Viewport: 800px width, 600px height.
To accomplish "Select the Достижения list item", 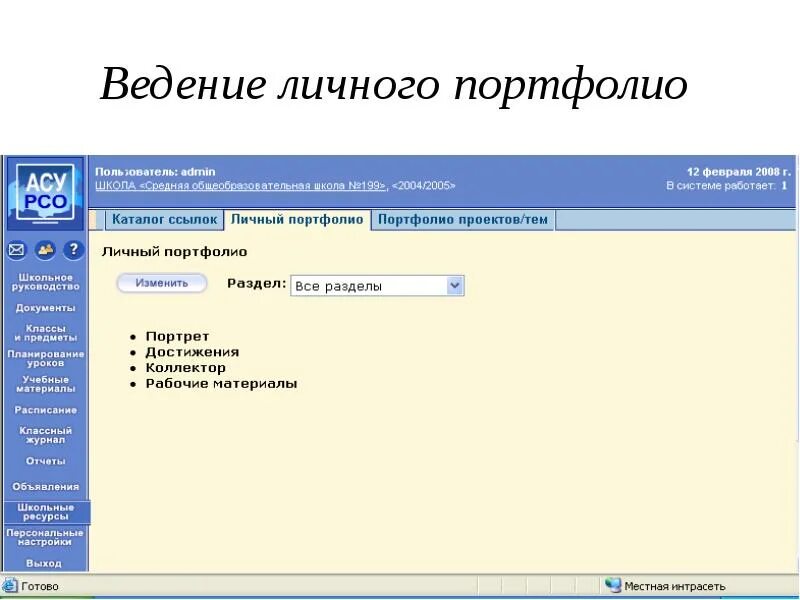I will [192, 352].
